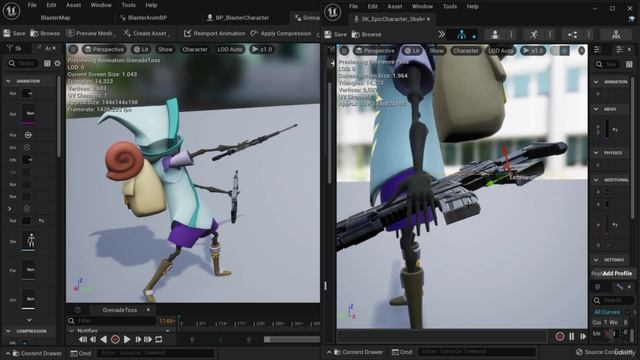Image resolution: width=640 pixels, height=360 pixels.
Task: Toggle loop playback in GrenadeToss timeline
Action: 159,339
